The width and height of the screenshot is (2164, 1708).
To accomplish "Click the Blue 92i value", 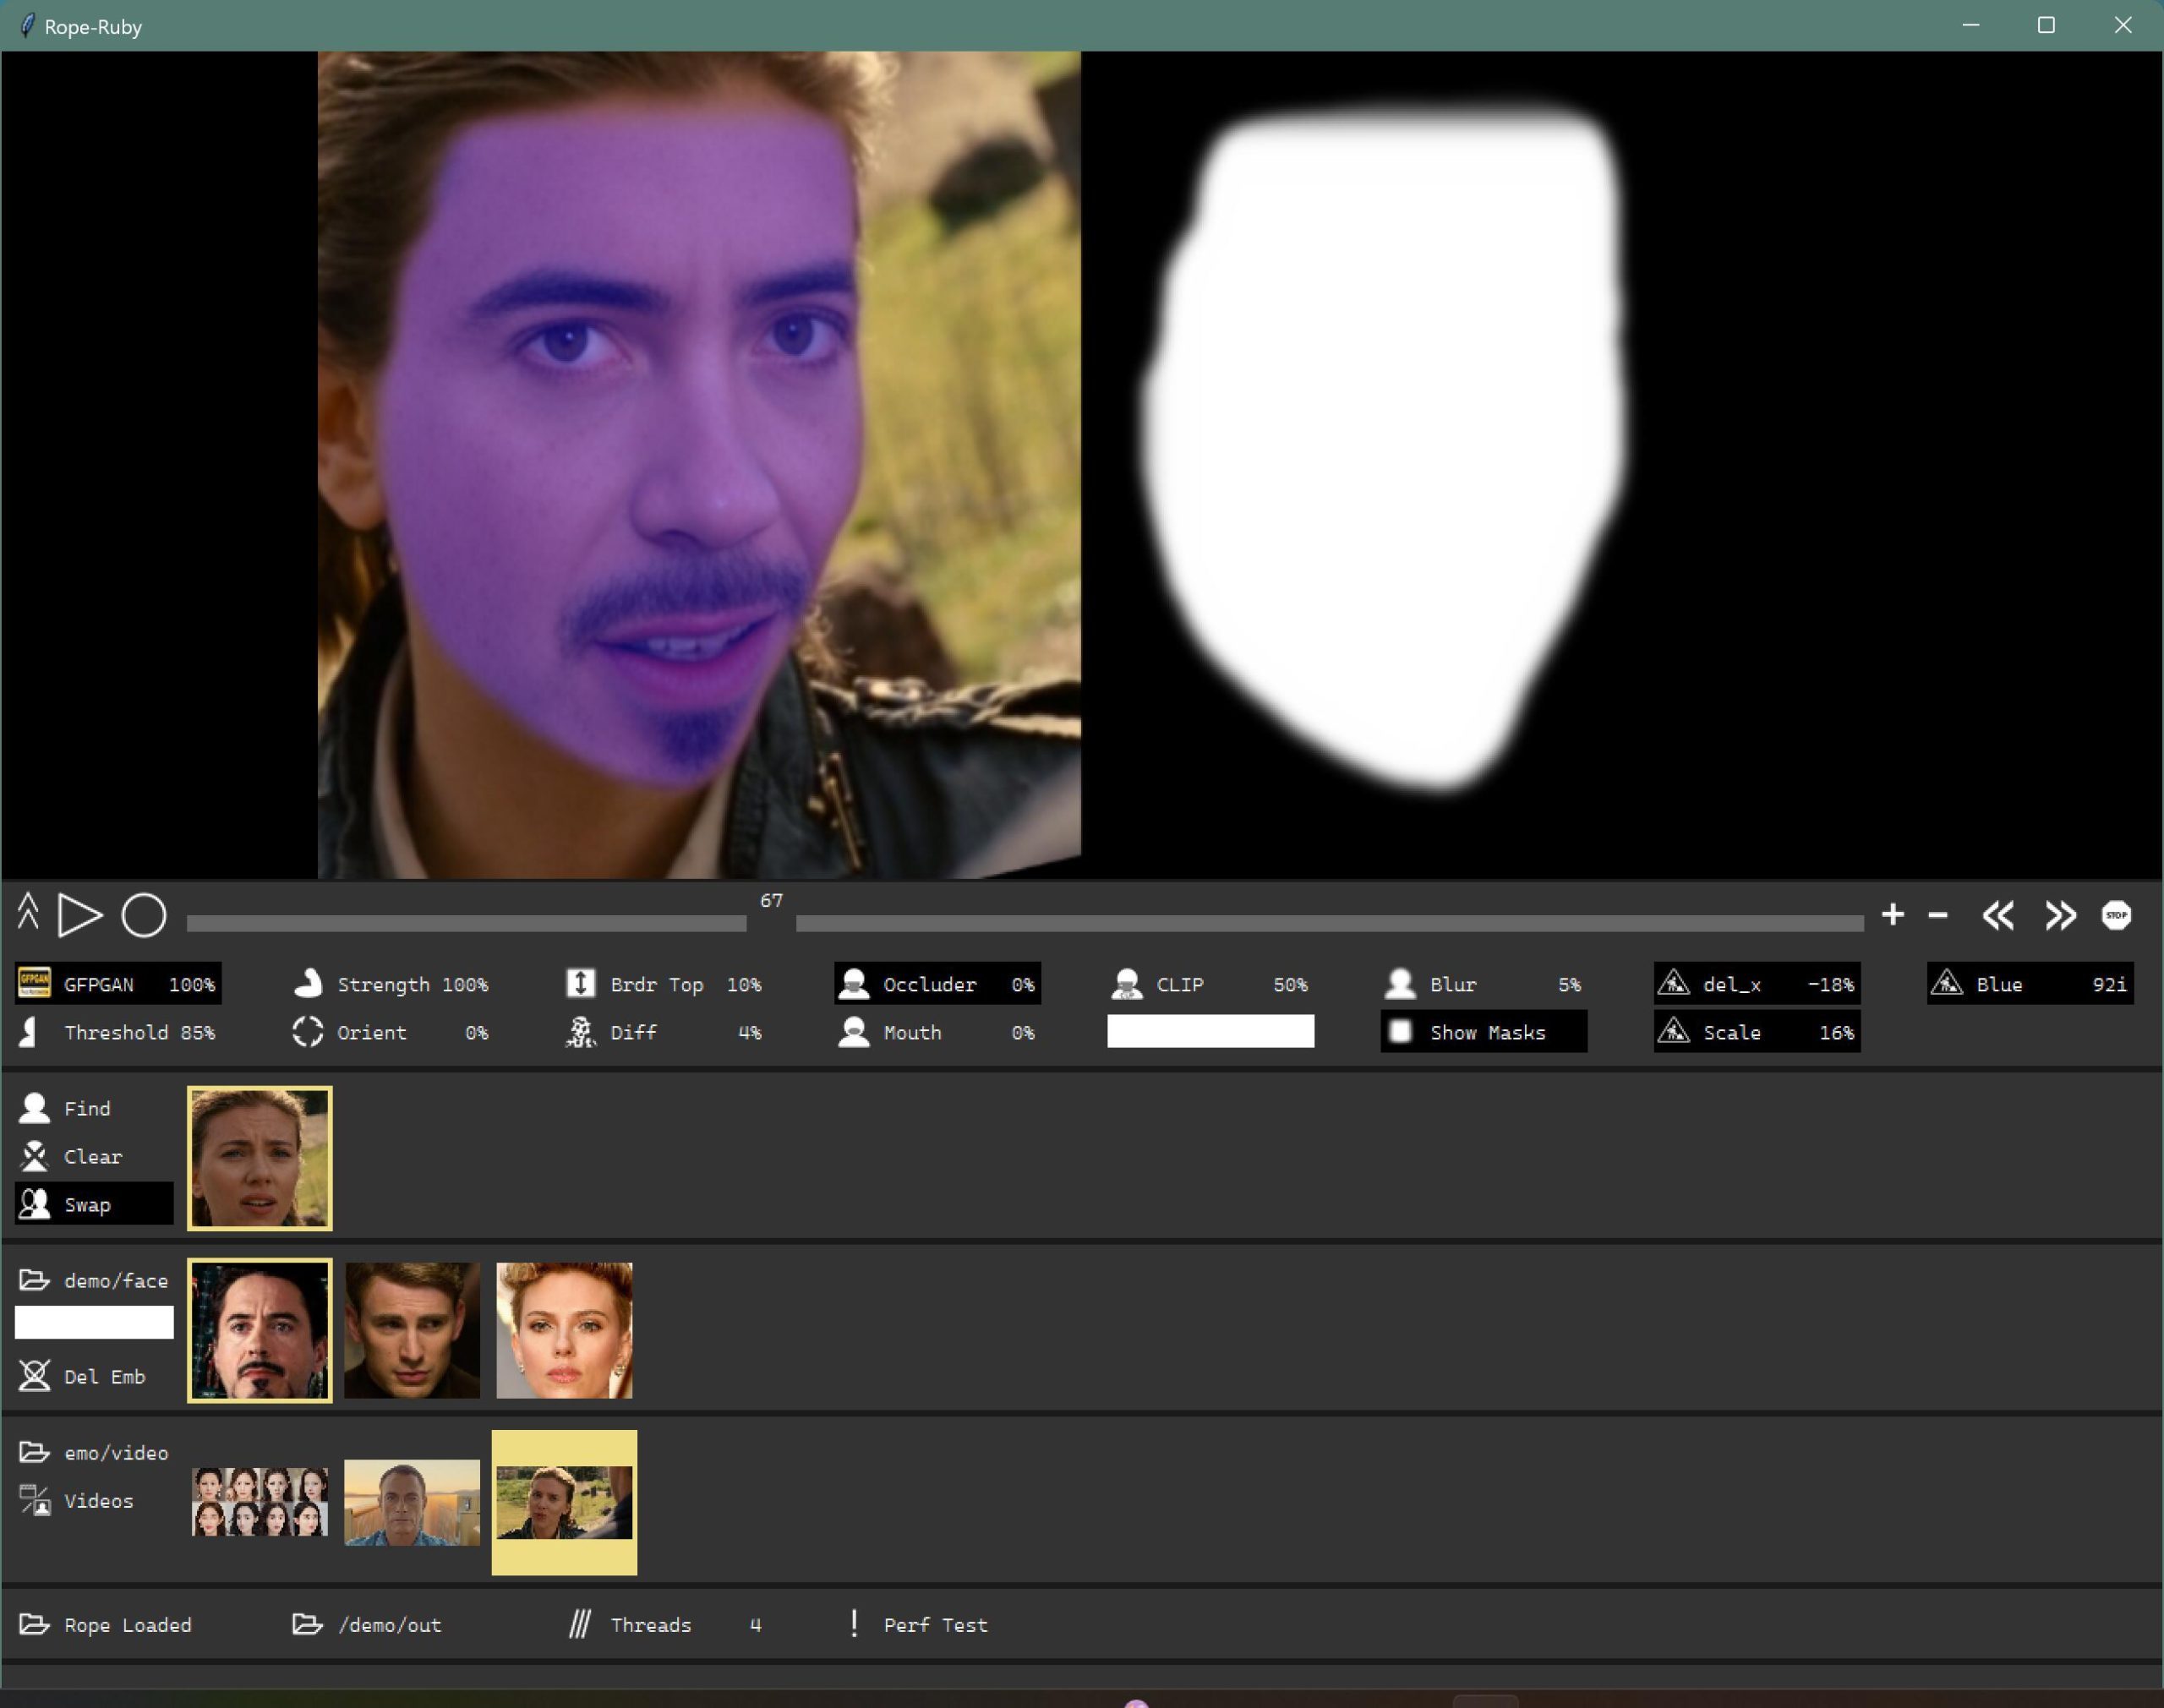I will click(2110, 985).
